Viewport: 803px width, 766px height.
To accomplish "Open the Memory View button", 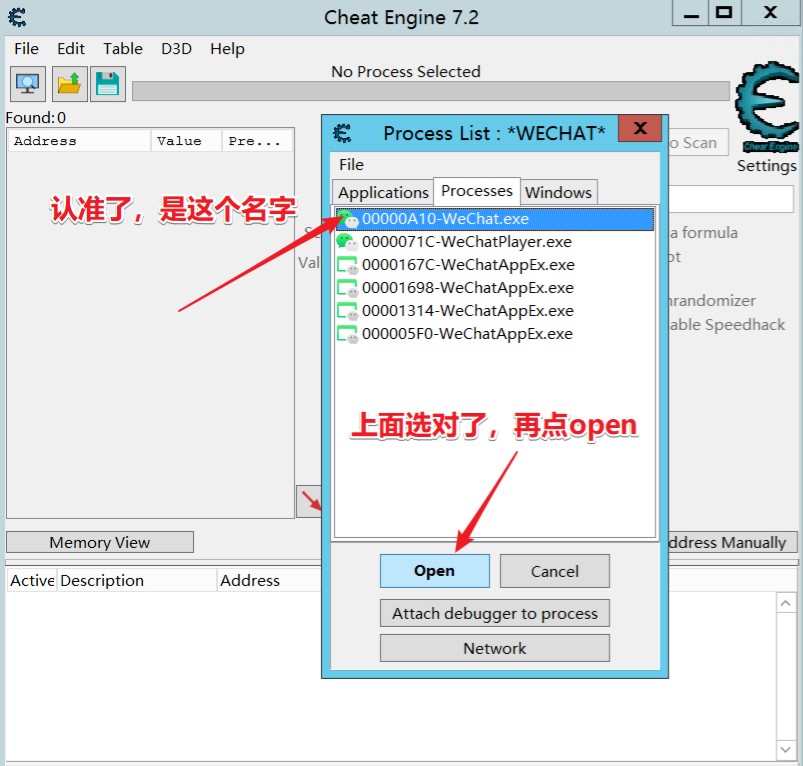I will coord(99,542).
